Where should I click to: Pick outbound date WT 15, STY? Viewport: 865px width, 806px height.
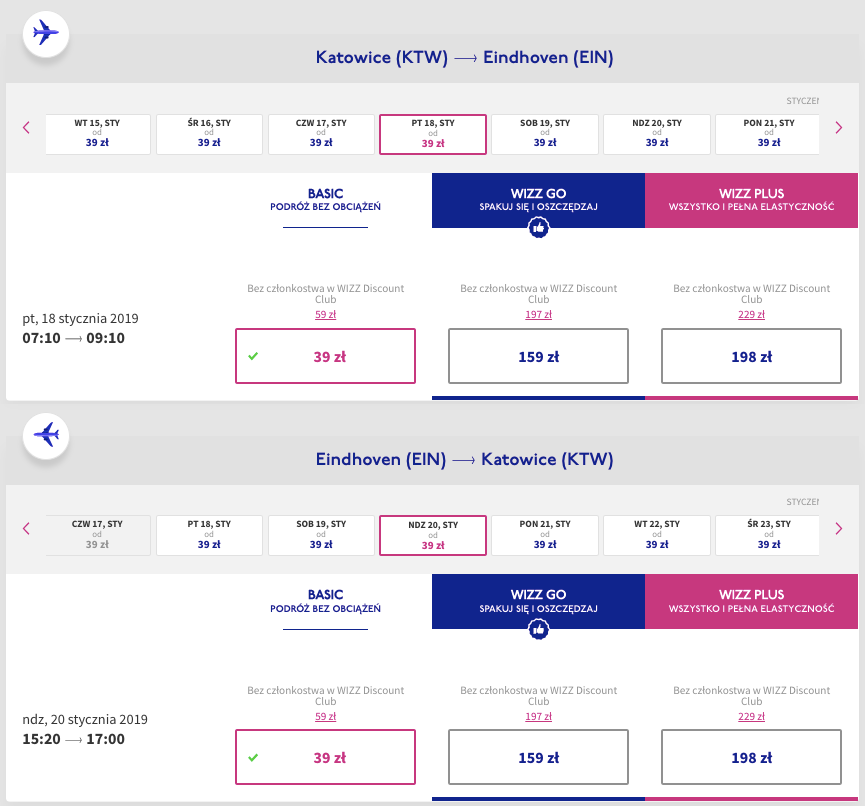[x=98, y=134]
